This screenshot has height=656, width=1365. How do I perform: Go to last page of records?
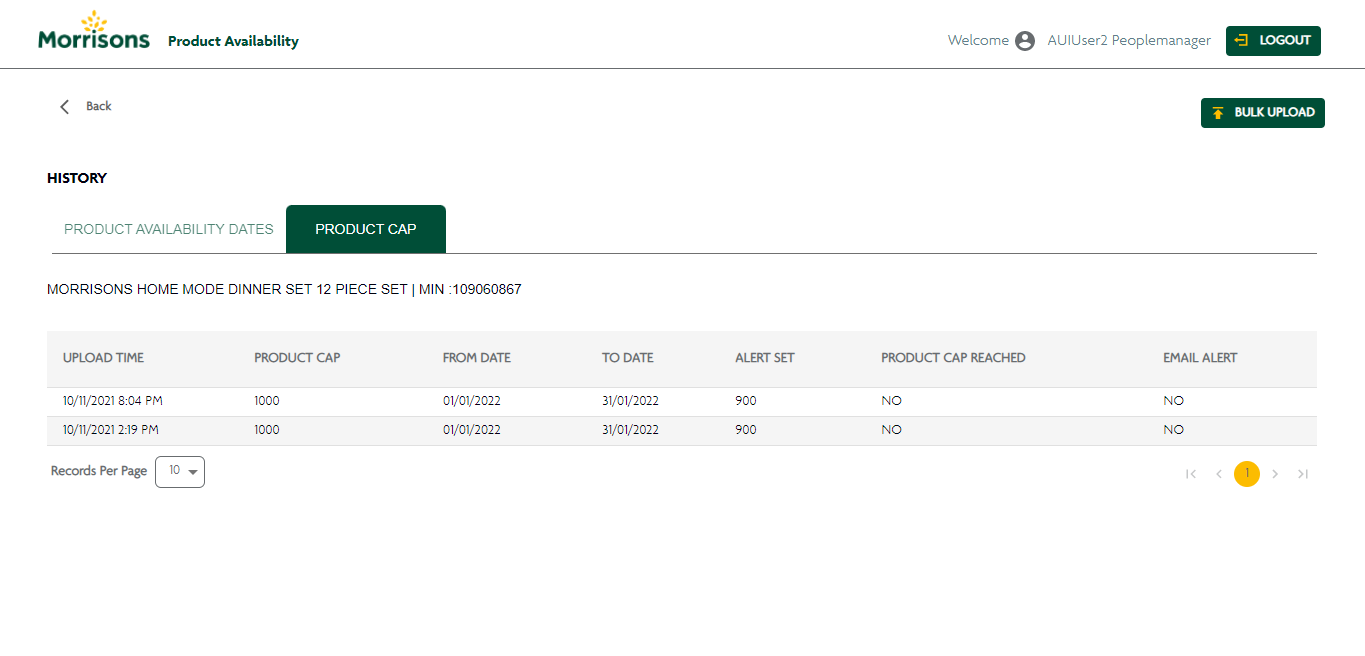pos(1303,474)
